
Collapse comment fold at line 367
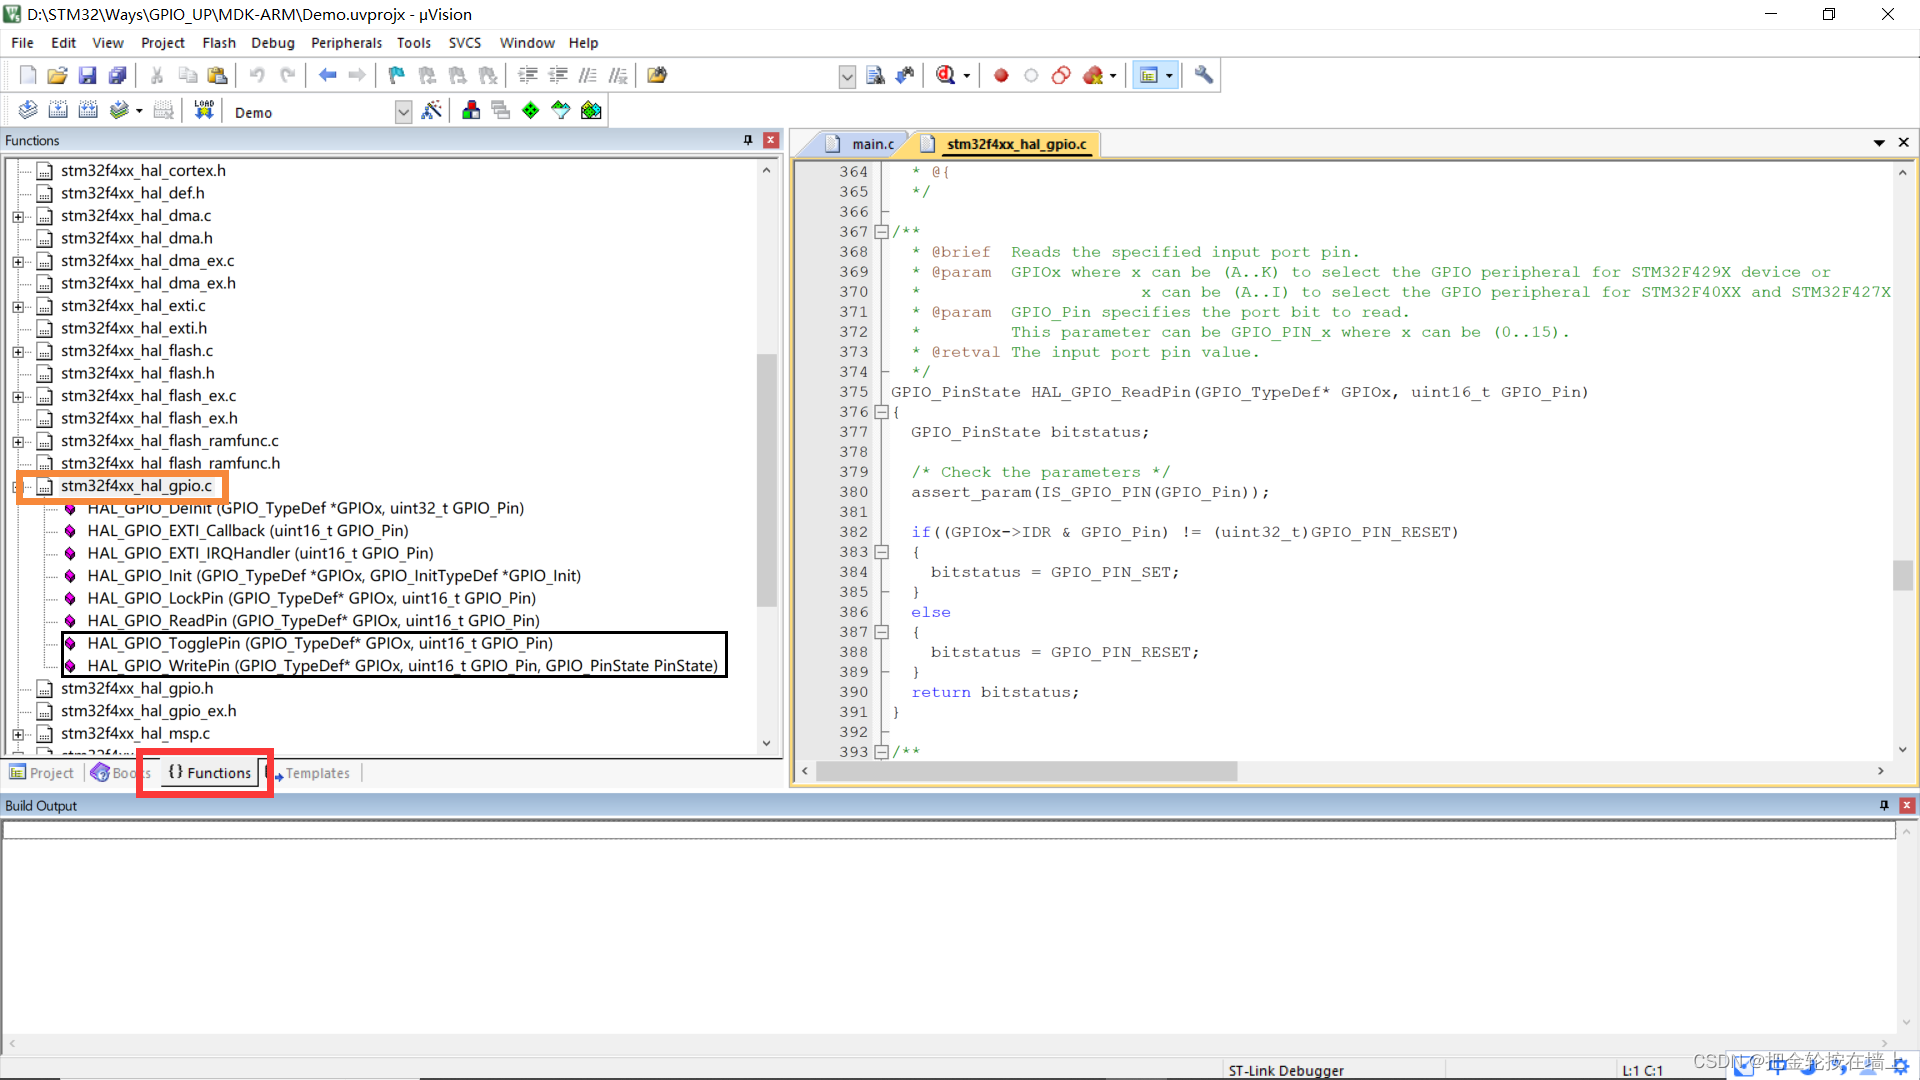(881, 232)
